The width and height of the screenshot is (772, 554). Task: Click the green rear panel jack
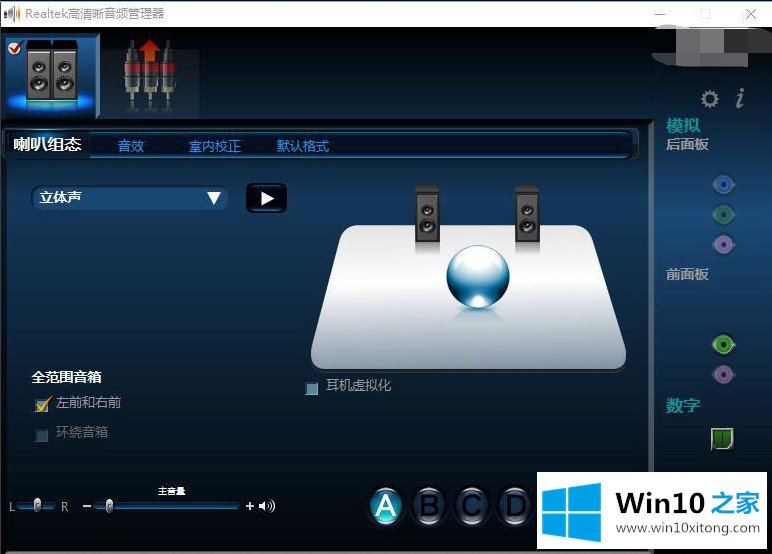[x=723, y=215]
